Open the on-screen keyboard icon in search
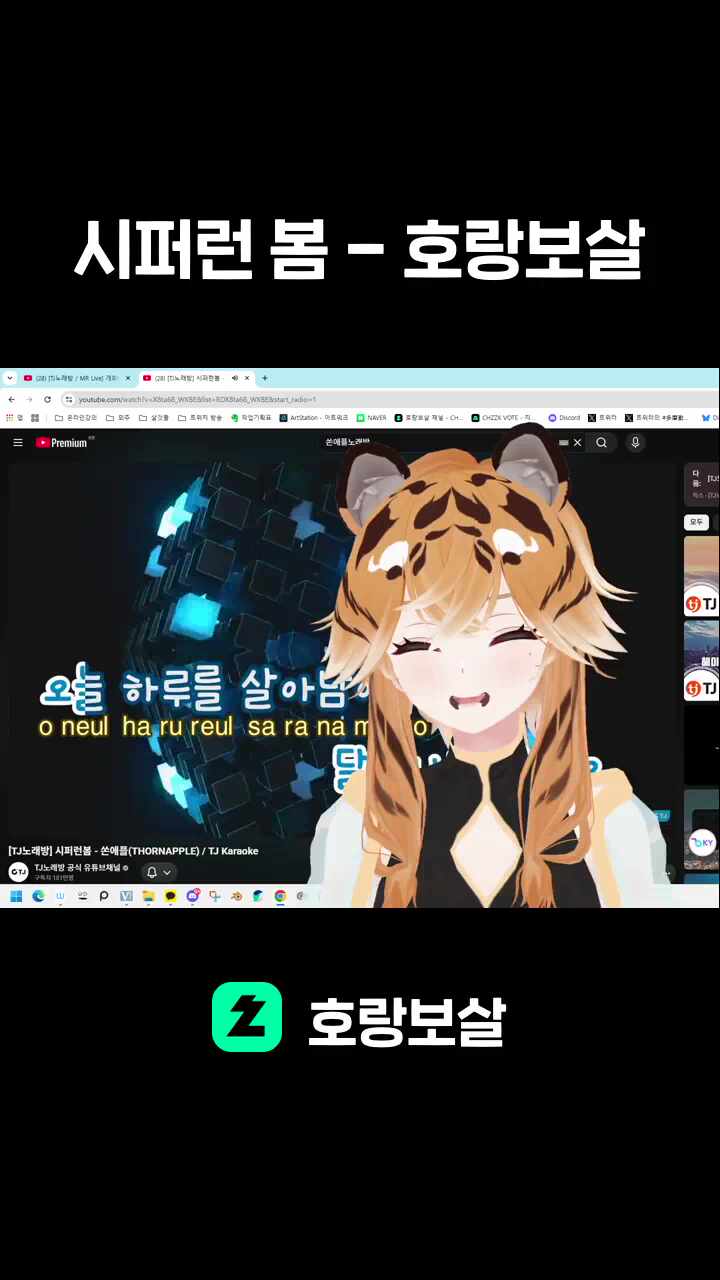This screenshot has height=1280, width=720. (564, 442)
